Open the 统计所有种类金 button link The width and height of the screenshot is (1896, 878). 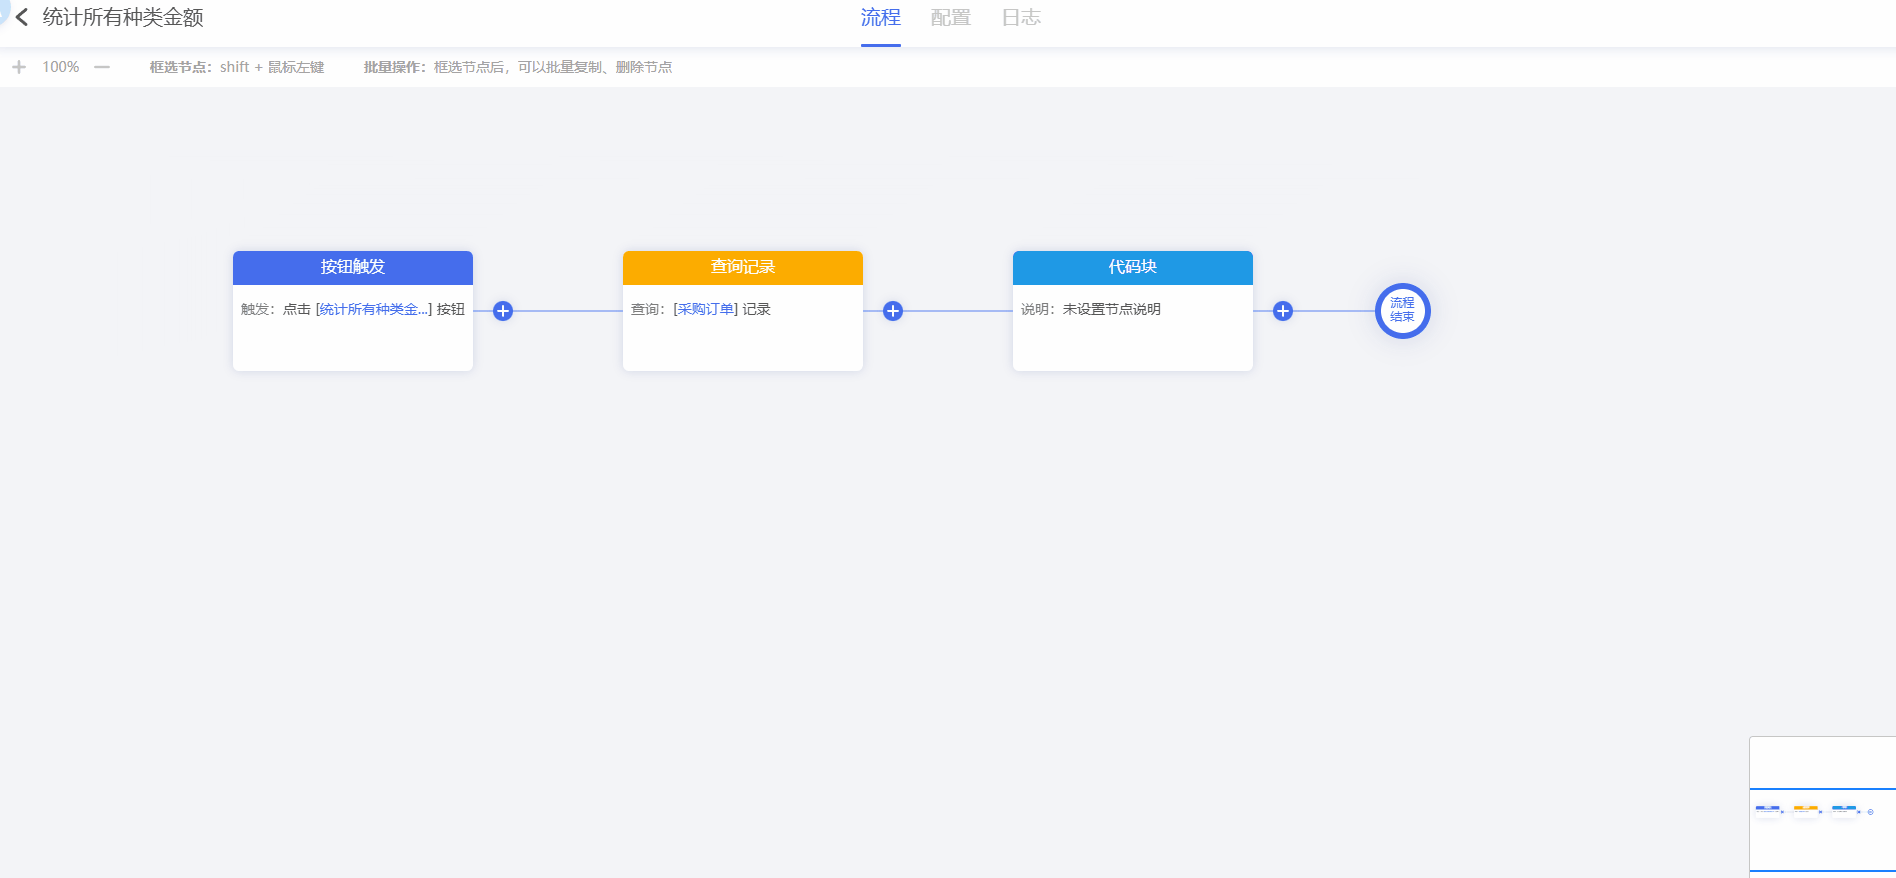(374, 310)
